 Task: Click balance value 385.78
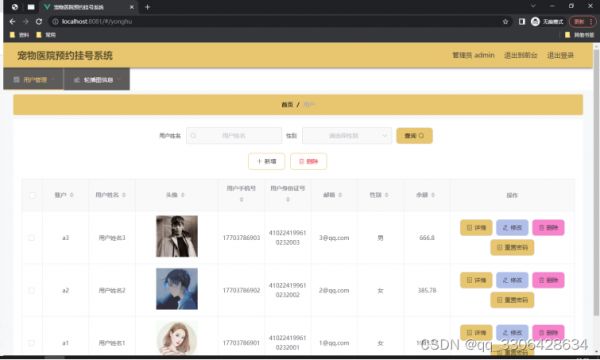click(427, 290)
